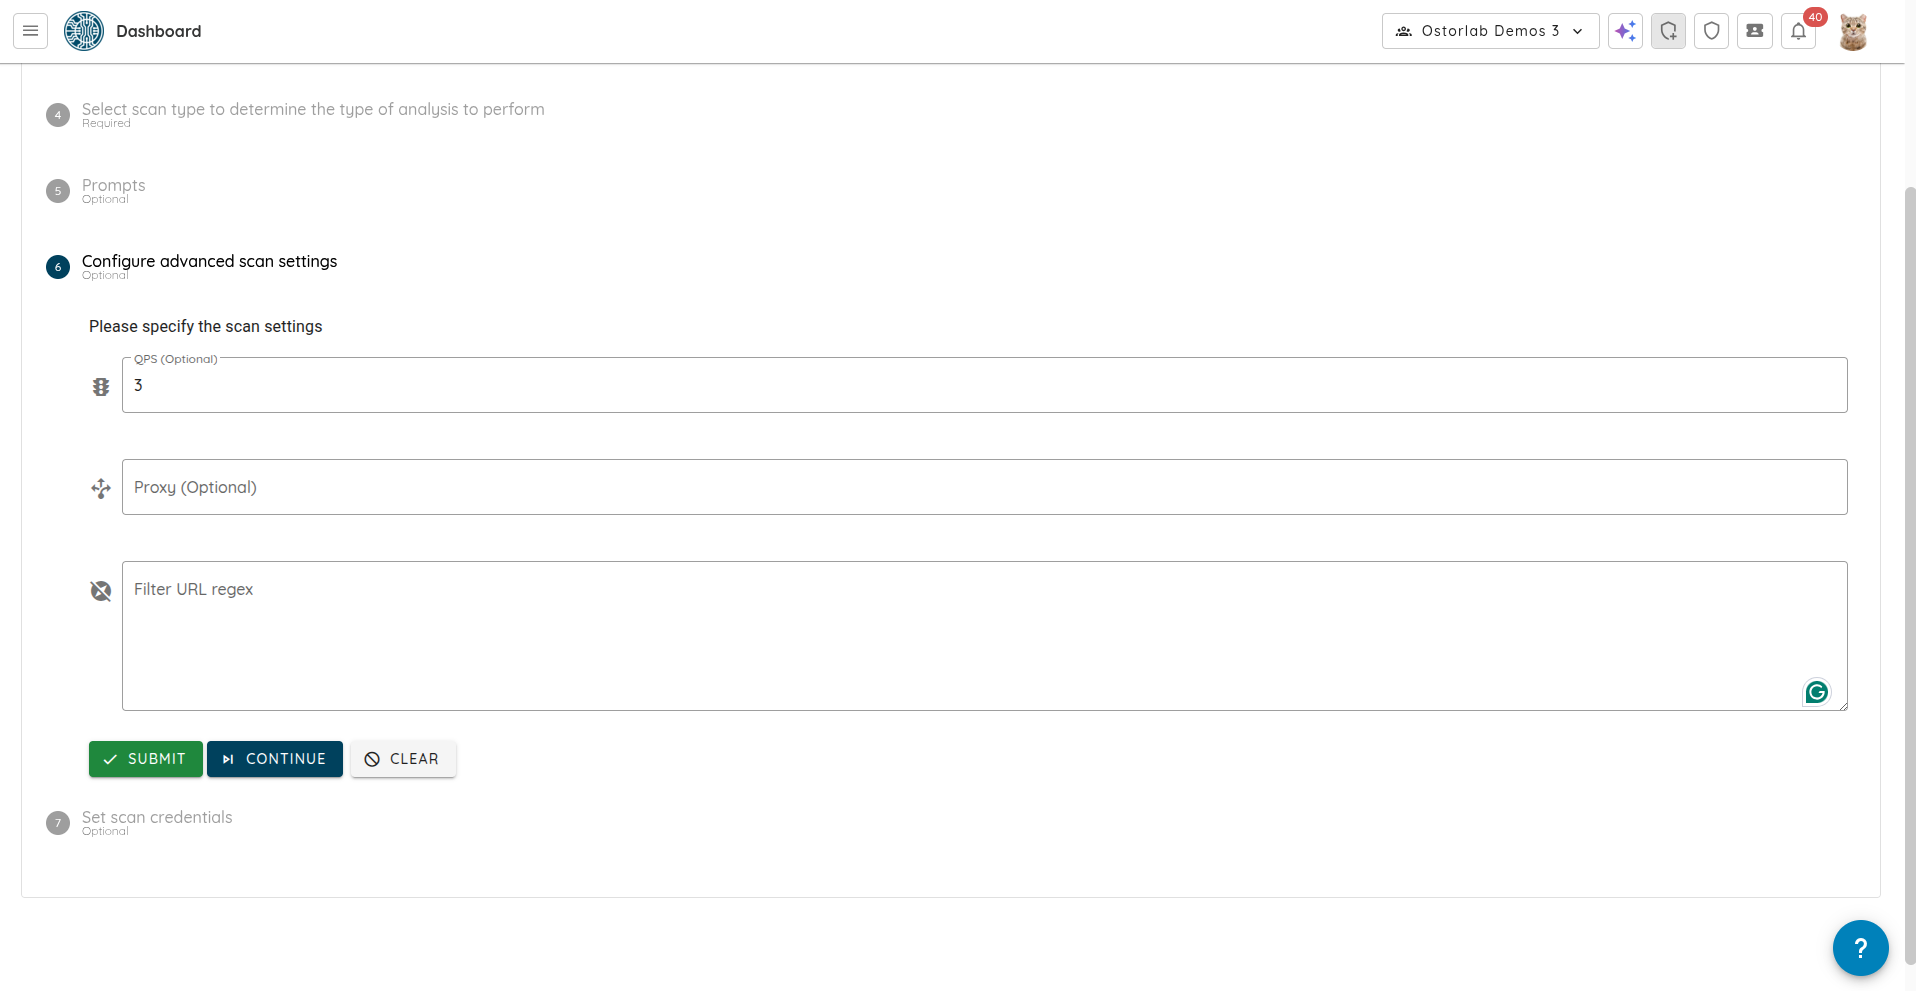This screenshot has width=1916, height=991.
Task: Expand step 4 Select scan type
Action: point(312,110)
